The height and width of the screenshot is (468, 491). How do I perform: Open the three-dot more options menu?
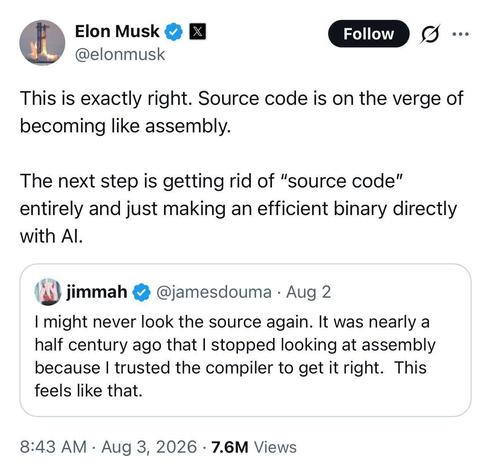pos(461,34)
